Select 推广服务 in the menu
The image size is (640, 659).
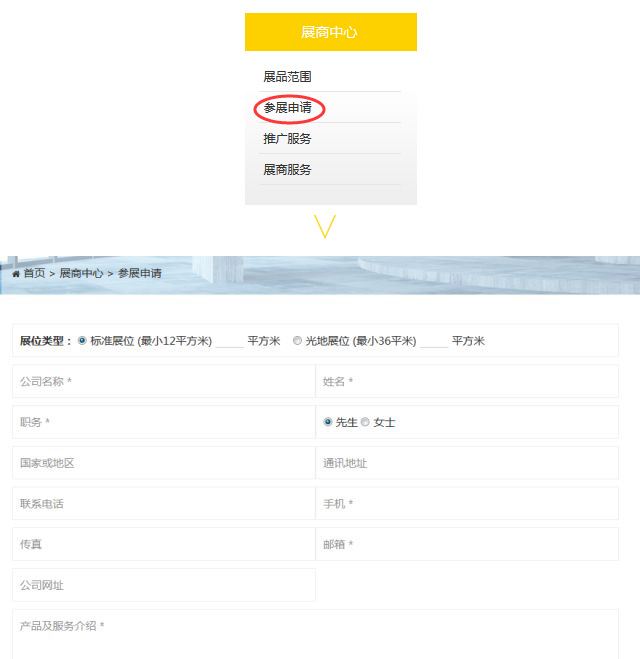pos(287,139)
